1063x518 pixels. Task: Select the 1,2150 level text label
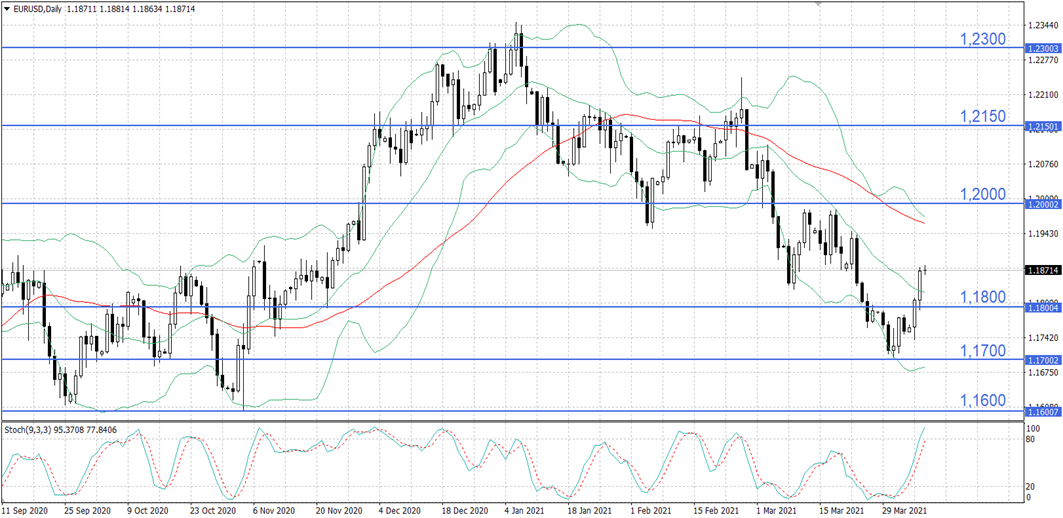[983, 117]
